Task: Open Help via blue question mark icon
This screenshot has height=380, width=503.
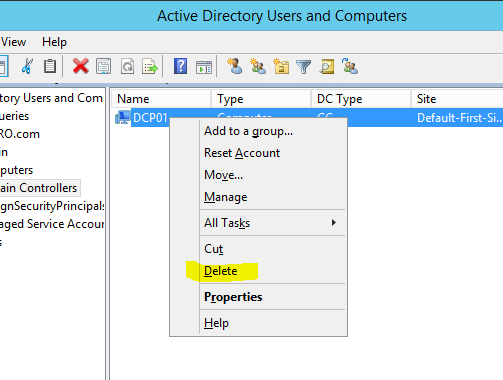Action: (180, 66)
